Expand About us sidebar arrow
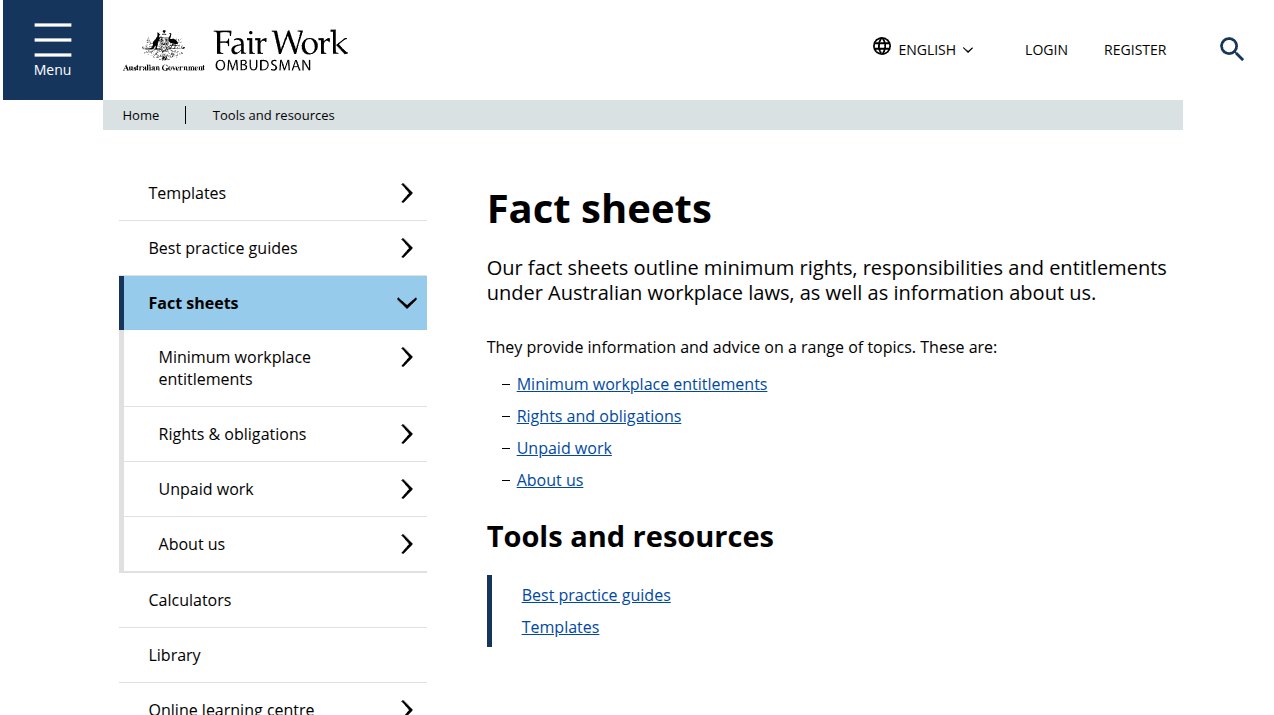Viewport: 1274px width, 715px height. click(406, 544)
